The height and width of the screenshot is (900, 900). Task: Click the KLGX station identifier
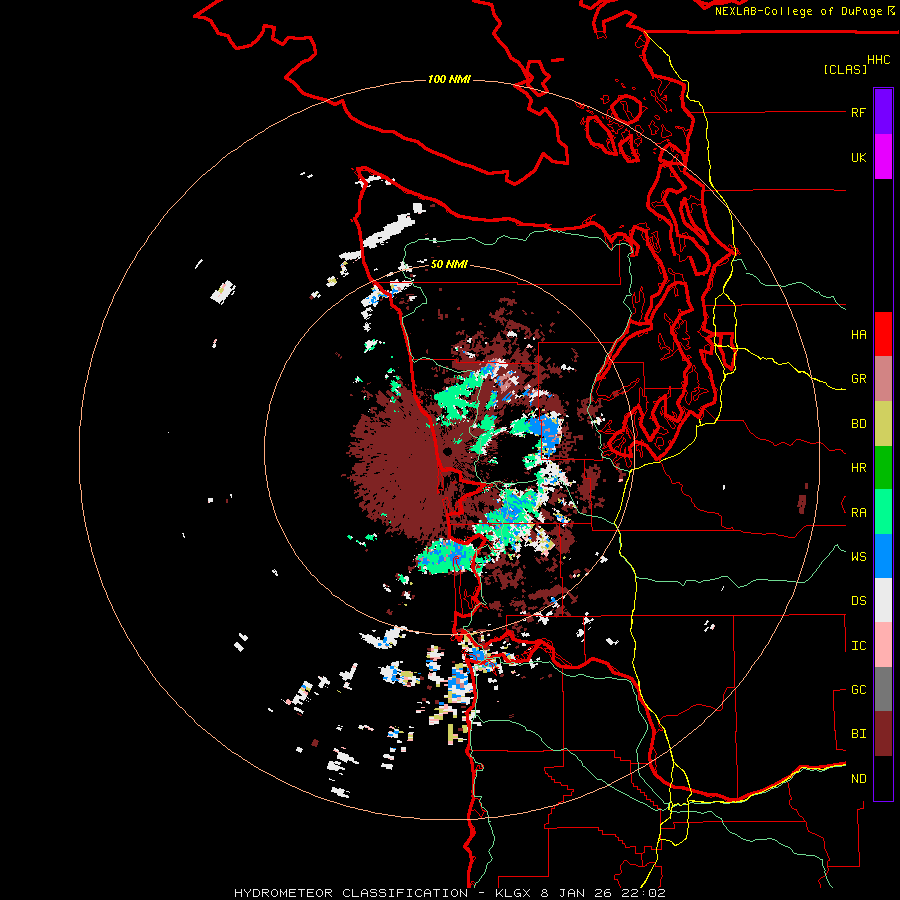pos(514,893)
